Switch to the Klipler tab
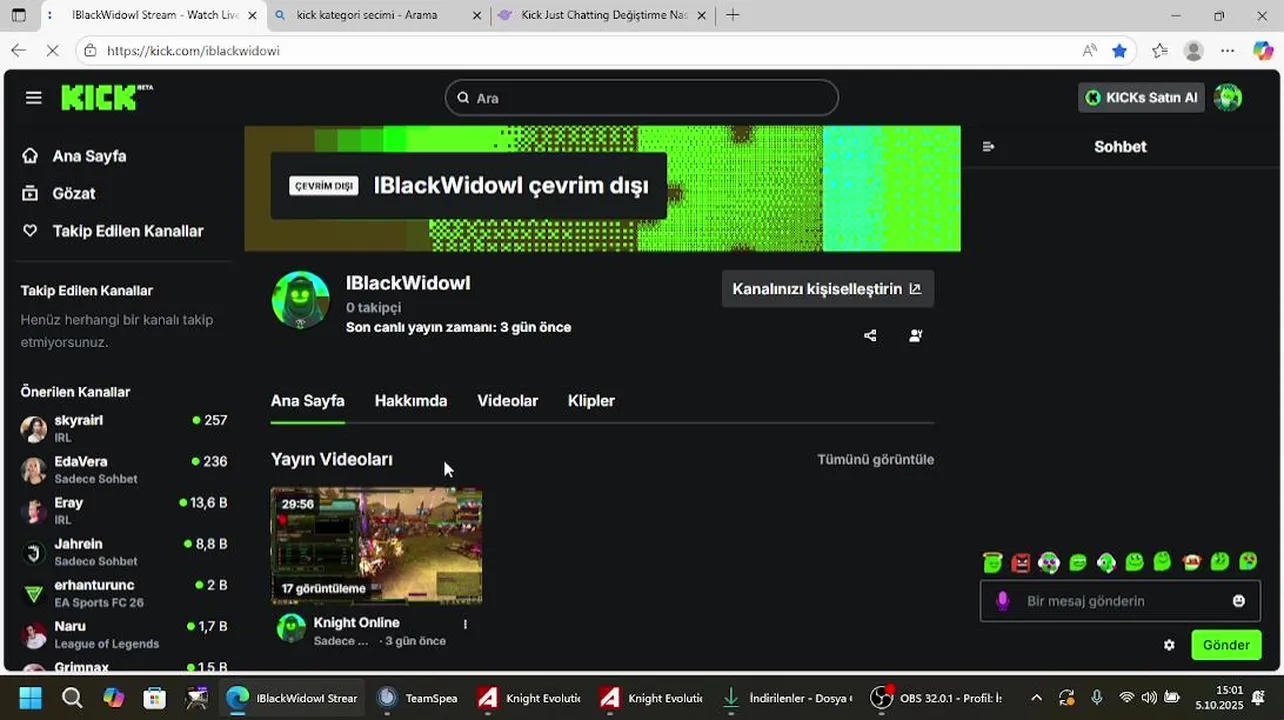 click(591, 401)
